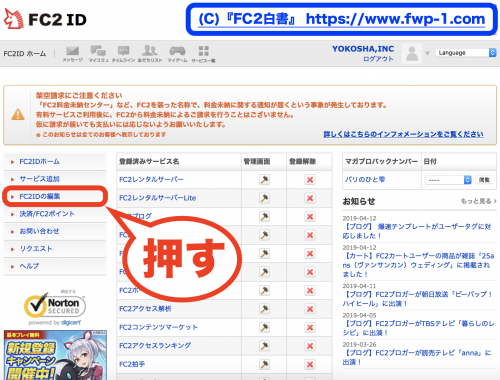
Task: Open the マガブロ date dropdown
Action: pyautogui.click(x=448, y=180)
